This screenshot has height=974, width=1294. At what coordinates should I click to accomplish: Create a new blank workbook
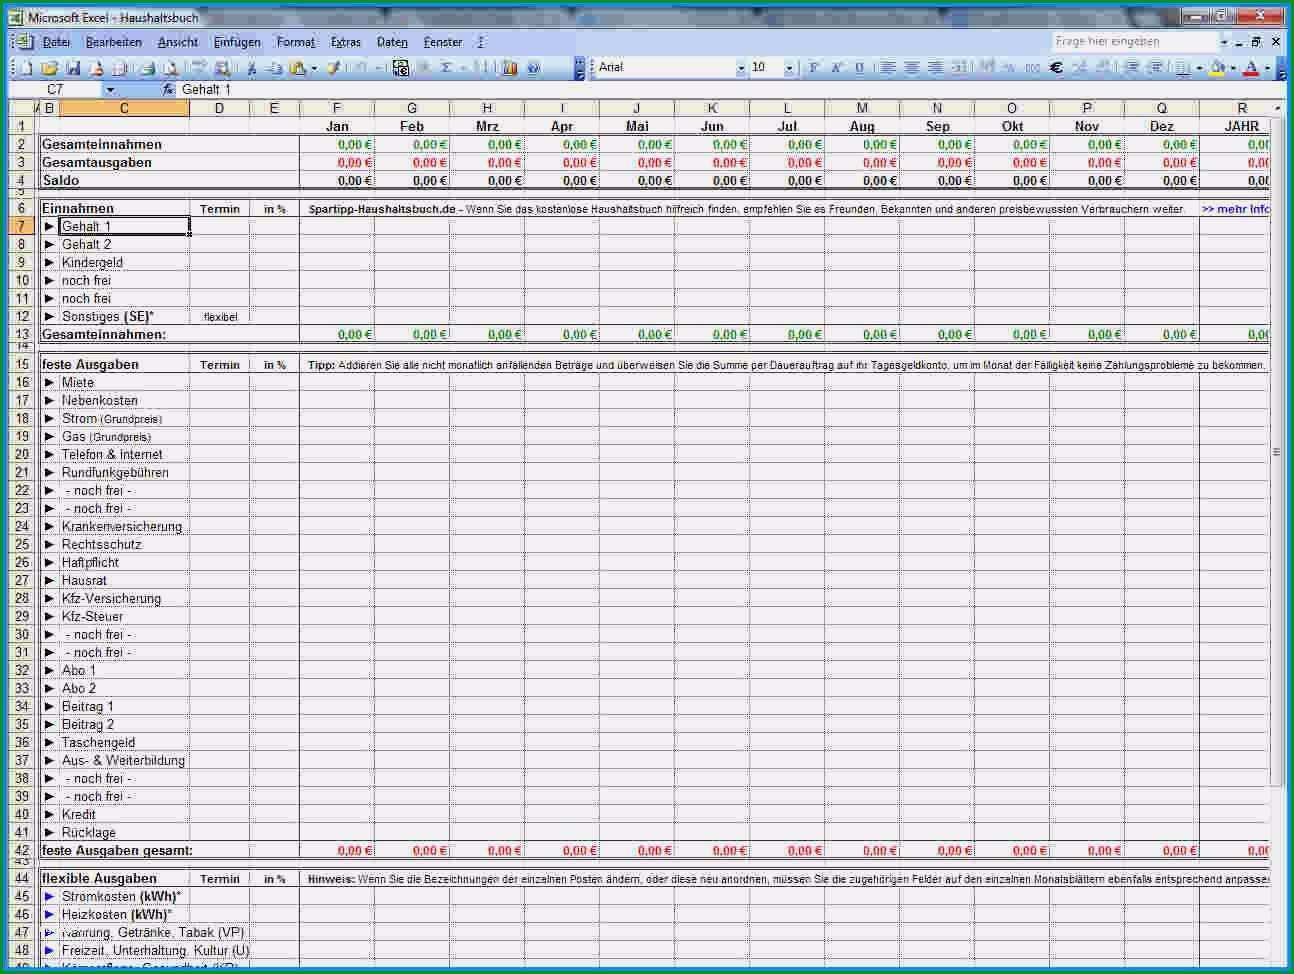pyautogui.click(x=25, y=68)
